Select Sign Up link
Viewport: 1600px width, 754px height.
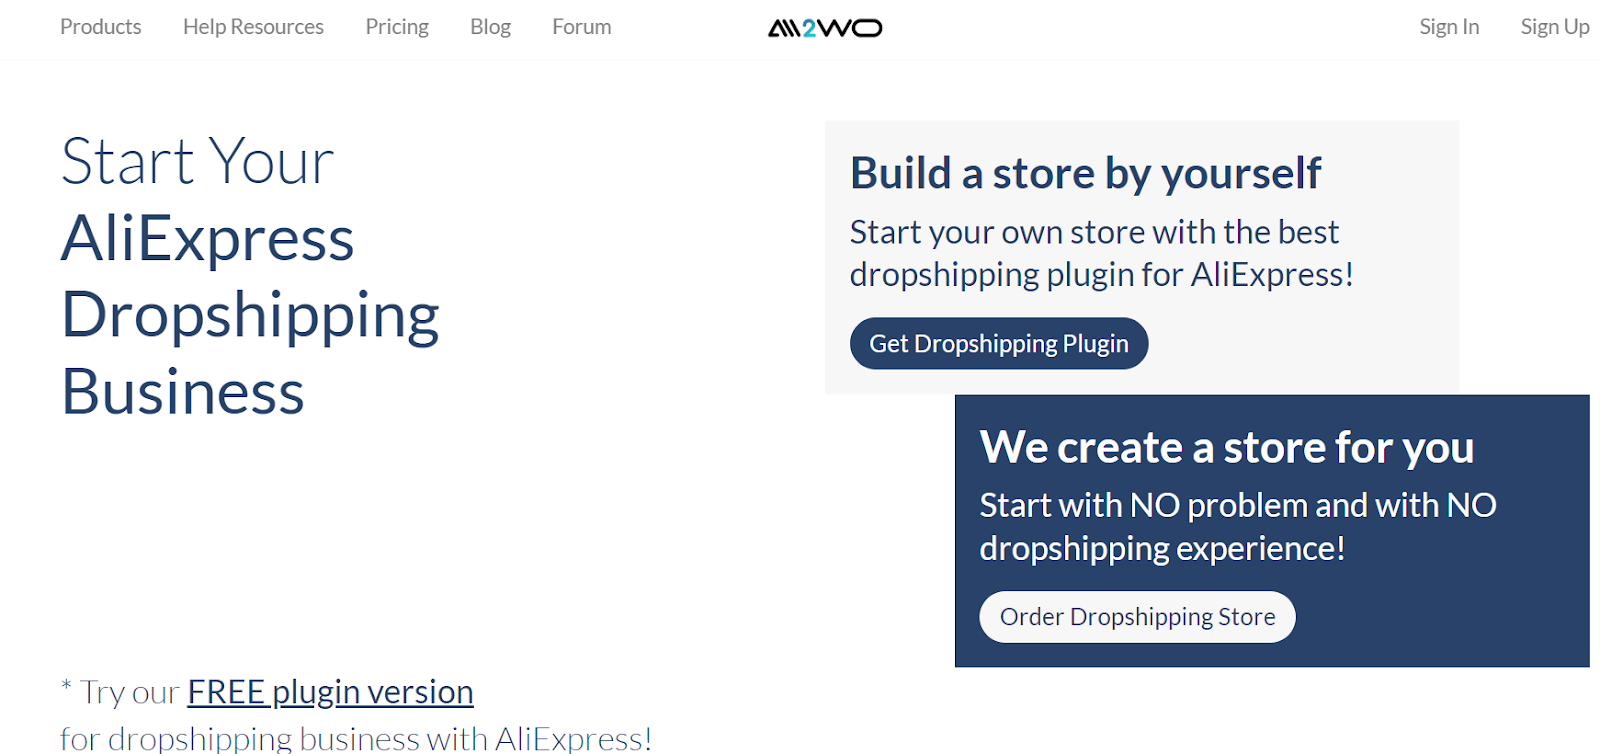tap(1555, 27)
